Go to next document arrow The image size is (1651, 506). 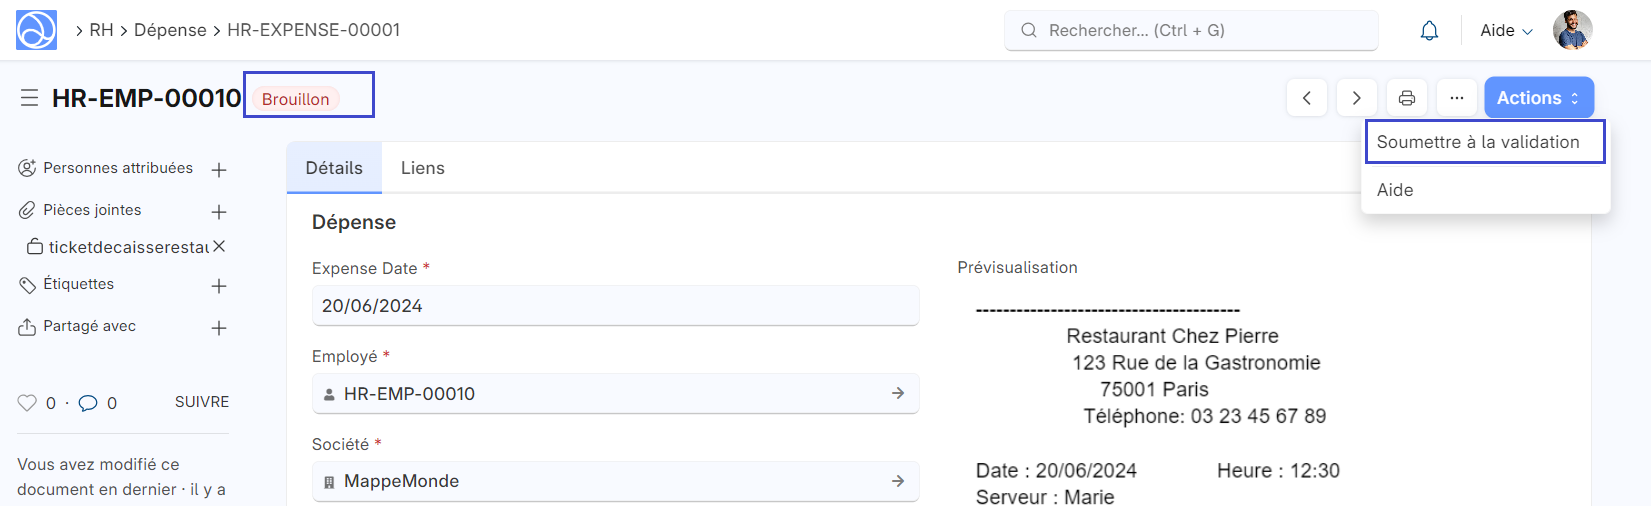(x=1356, y=98)
